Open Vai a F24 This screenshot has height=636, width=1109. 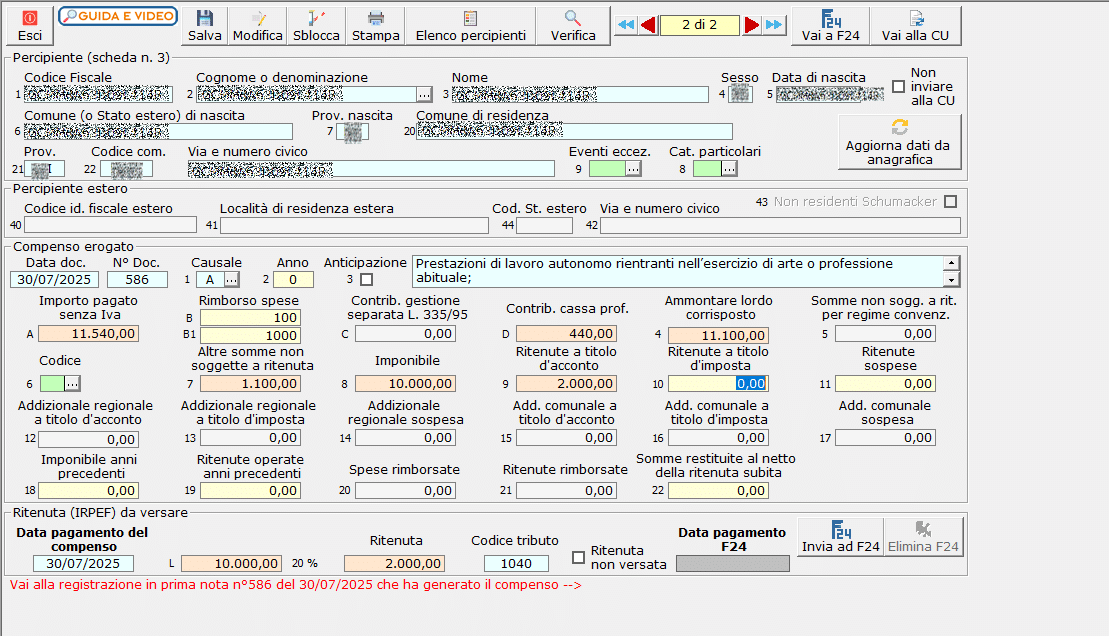[x=829, y=26]
